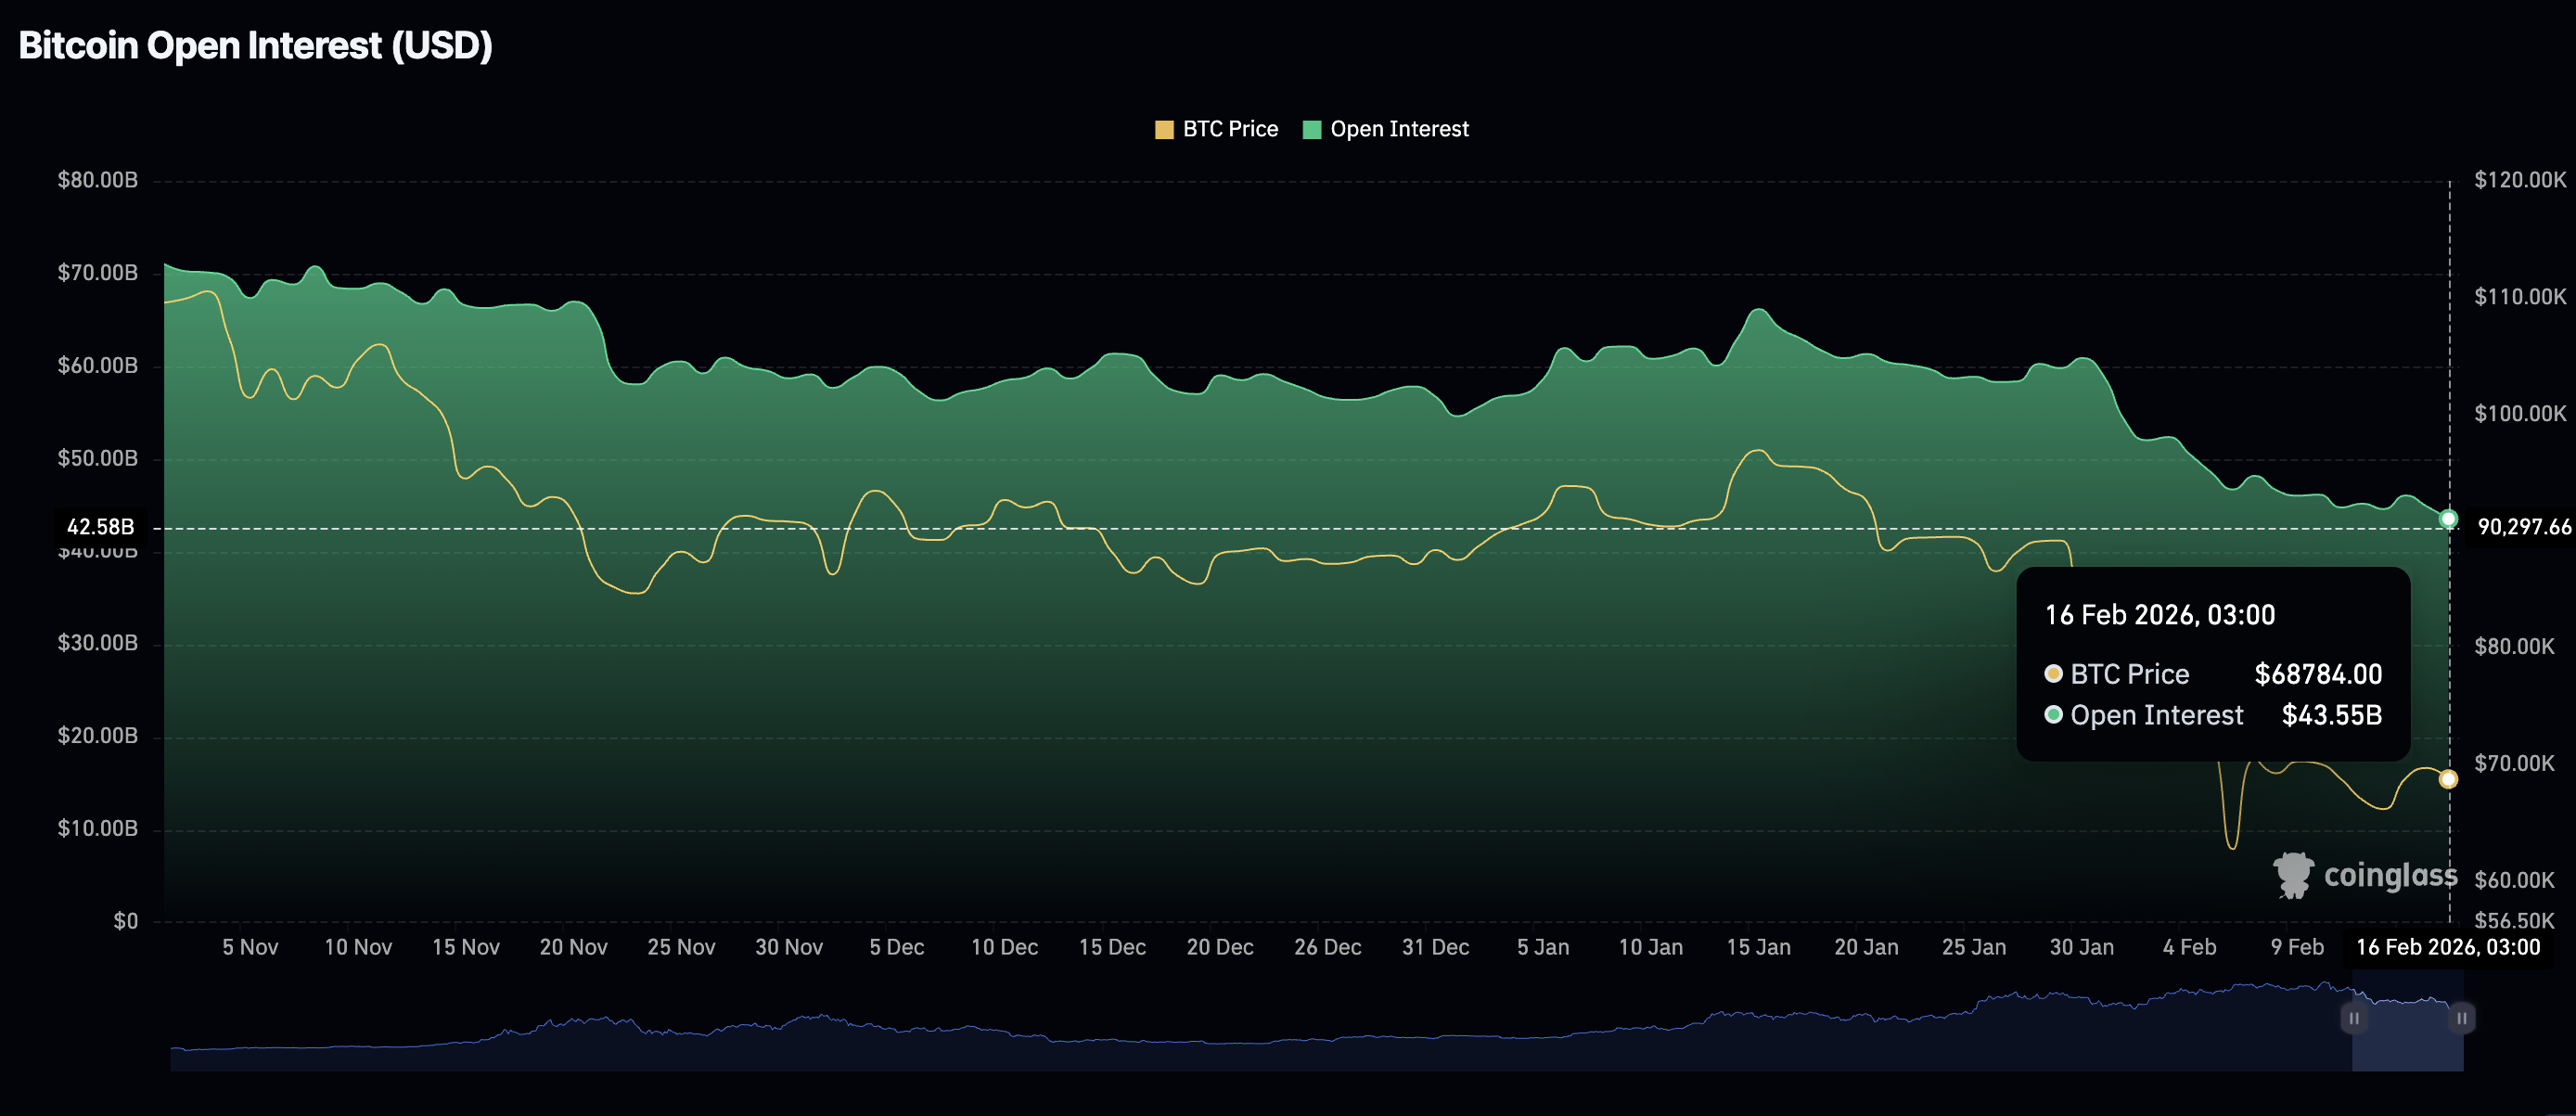
Task: Toggle the Open Interest legend series
Action: tap(1398, 129)
